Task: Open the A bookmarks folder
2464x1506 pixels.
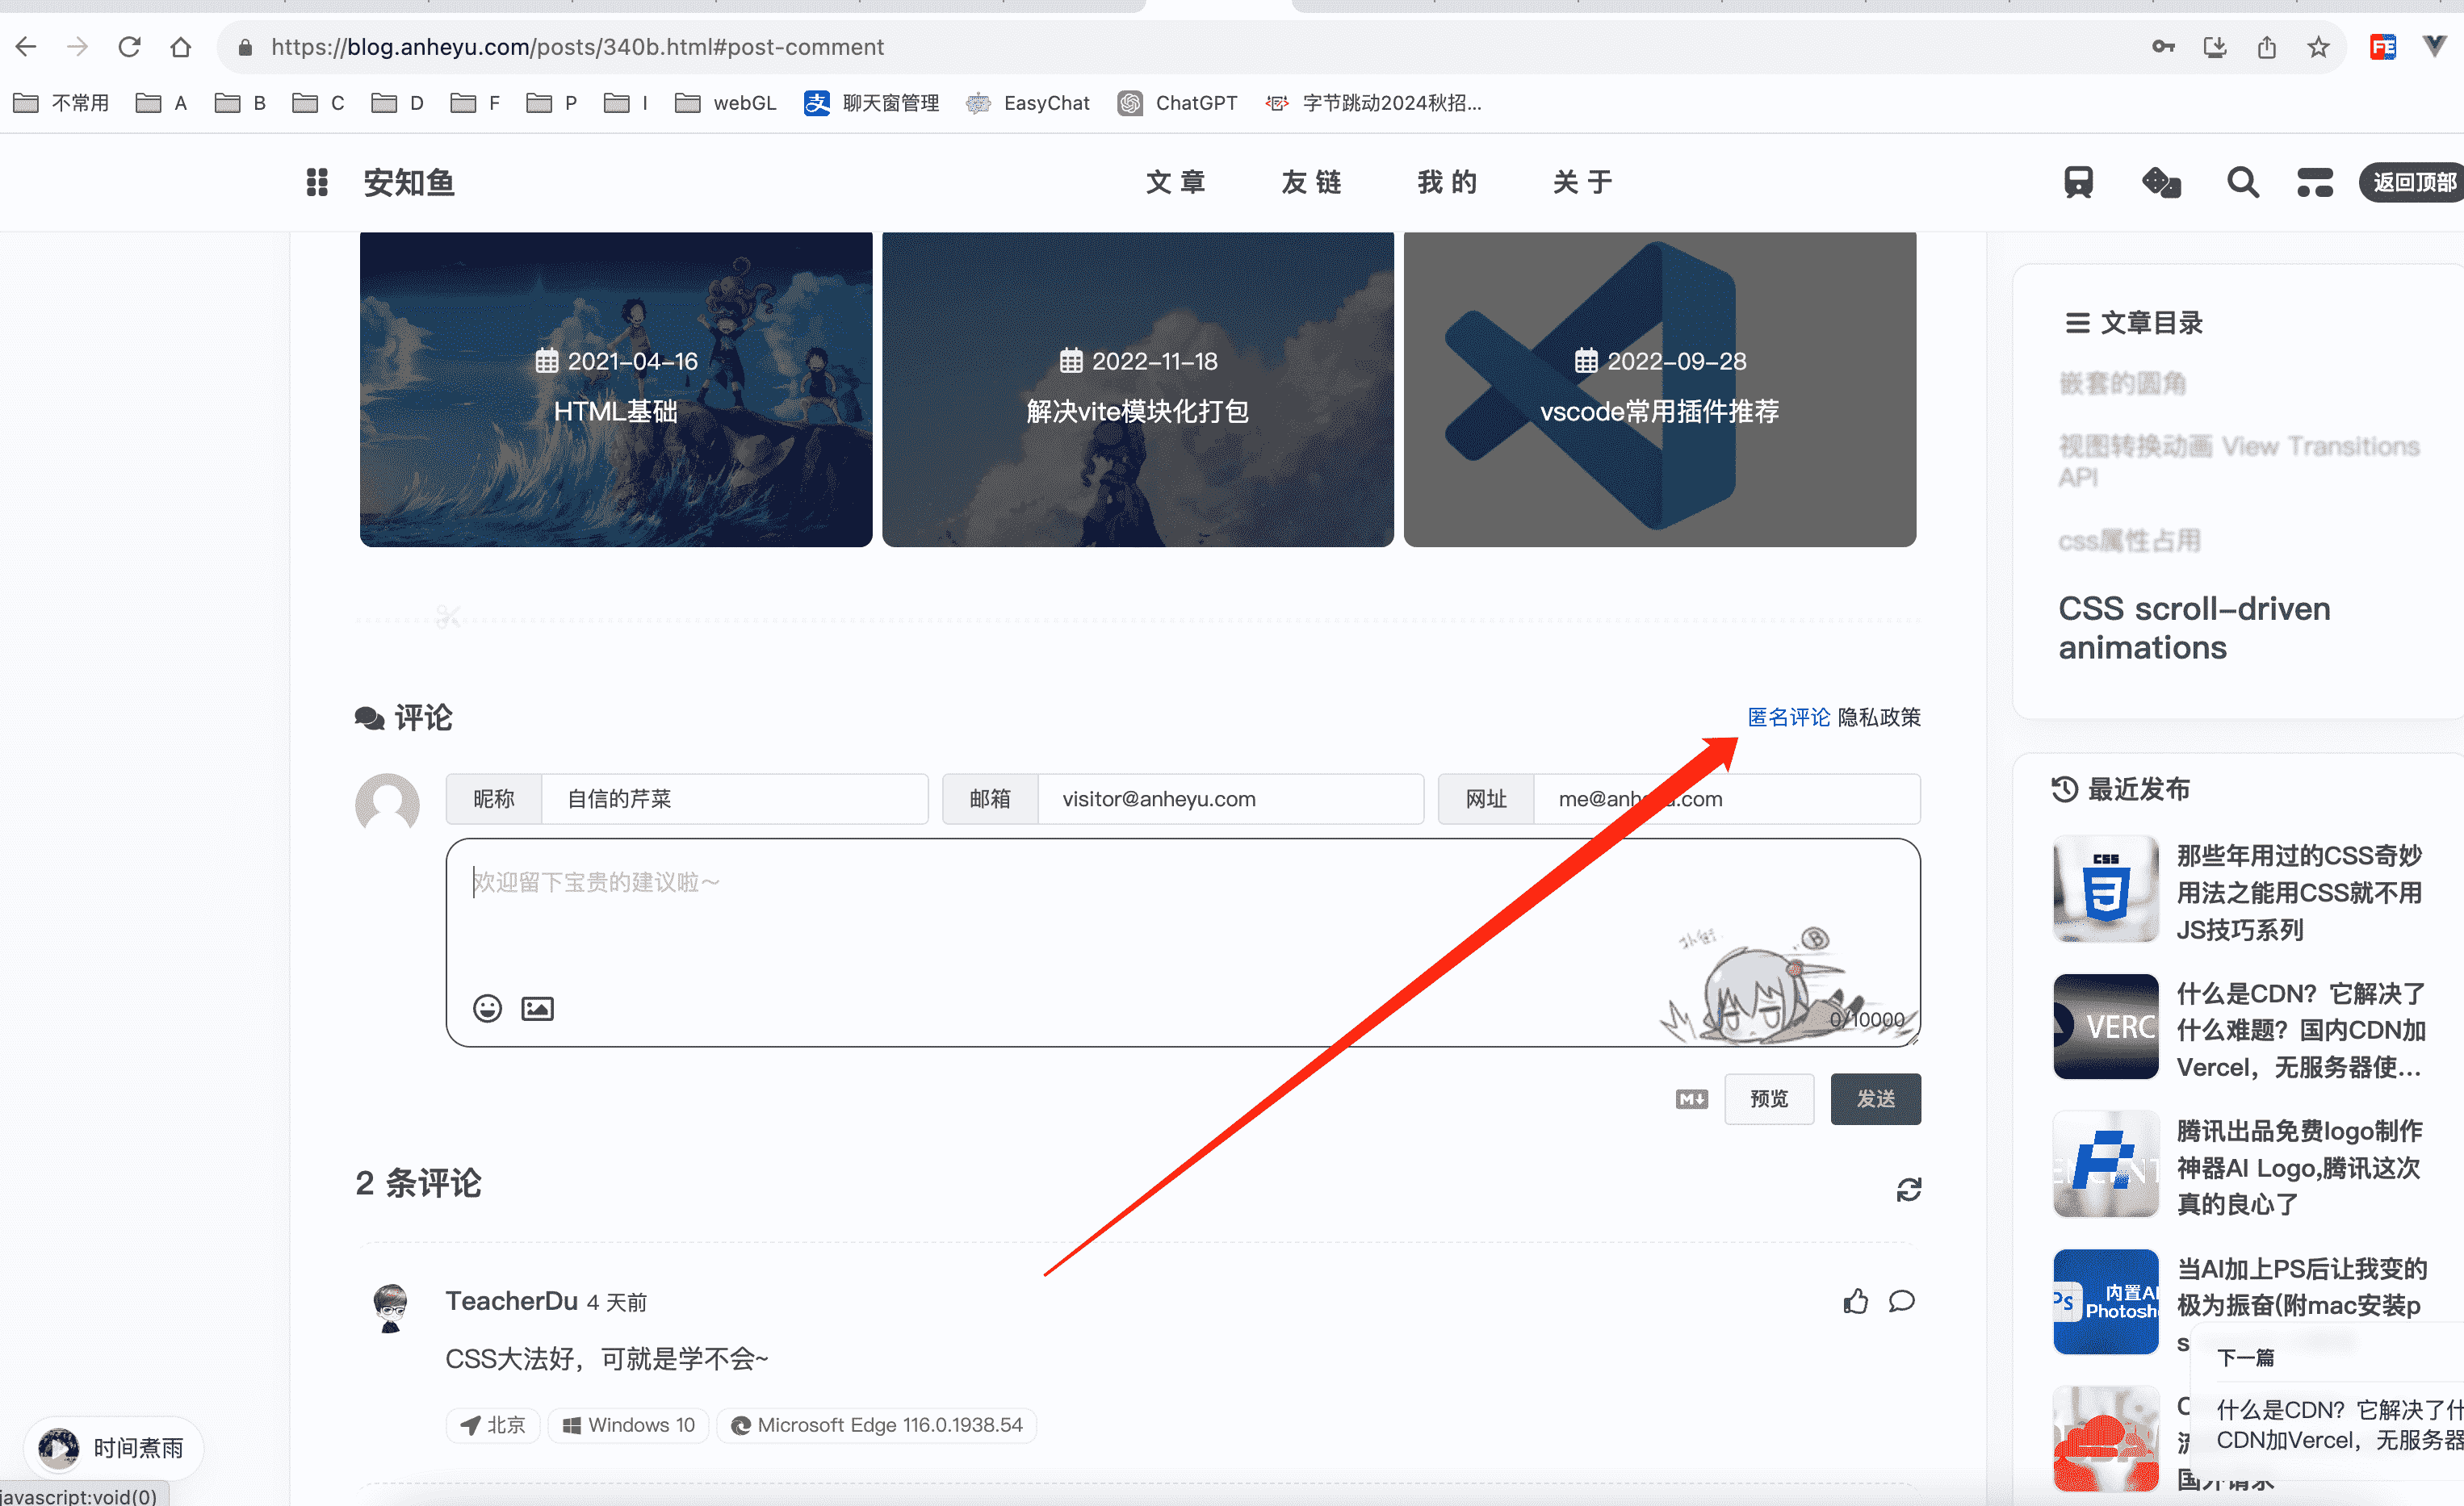Action: pos(161,102)
